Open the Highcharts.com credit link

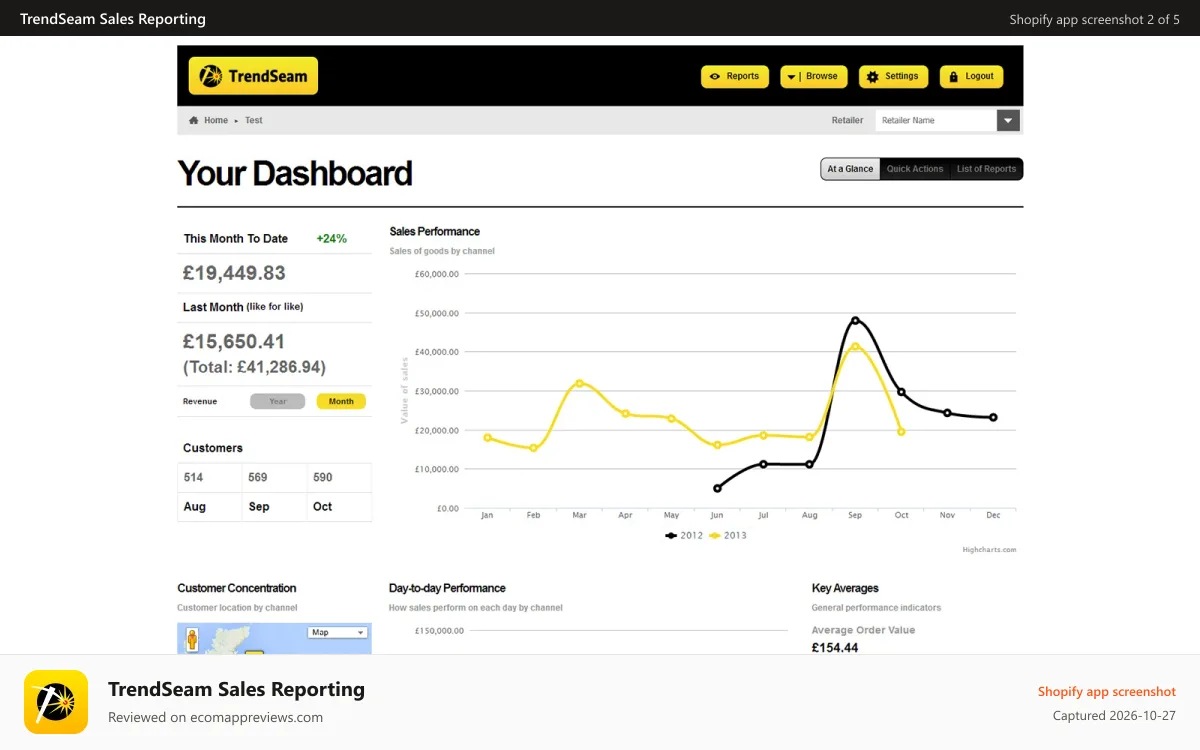click(x=989, y=550)
